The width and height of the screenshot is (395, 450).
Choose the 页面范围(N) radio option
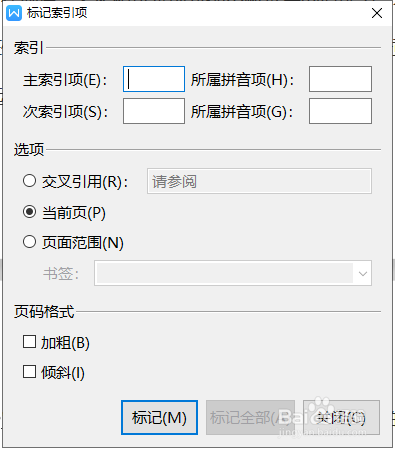pyautogui.click(x=29, y=242)
